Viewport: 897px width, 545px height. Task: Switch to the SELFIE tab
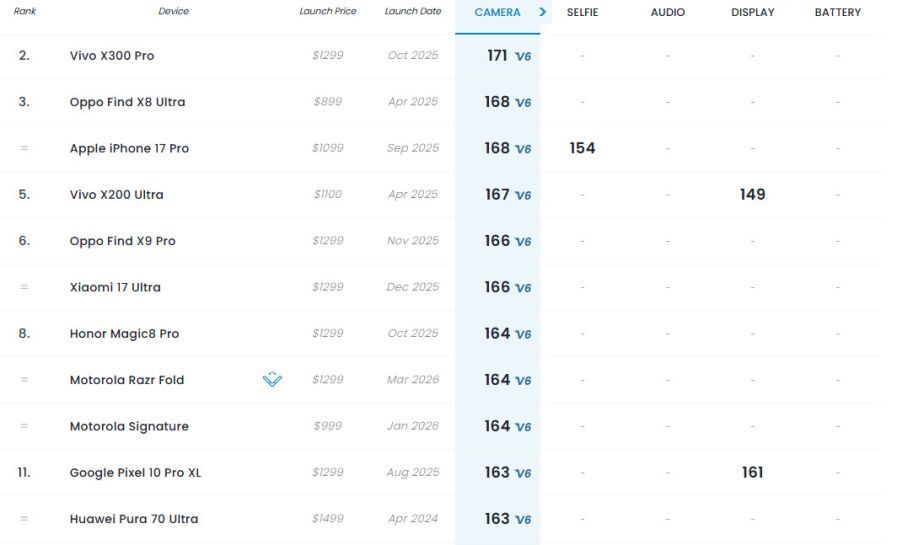pyautogui.click(x=582, y=12)
